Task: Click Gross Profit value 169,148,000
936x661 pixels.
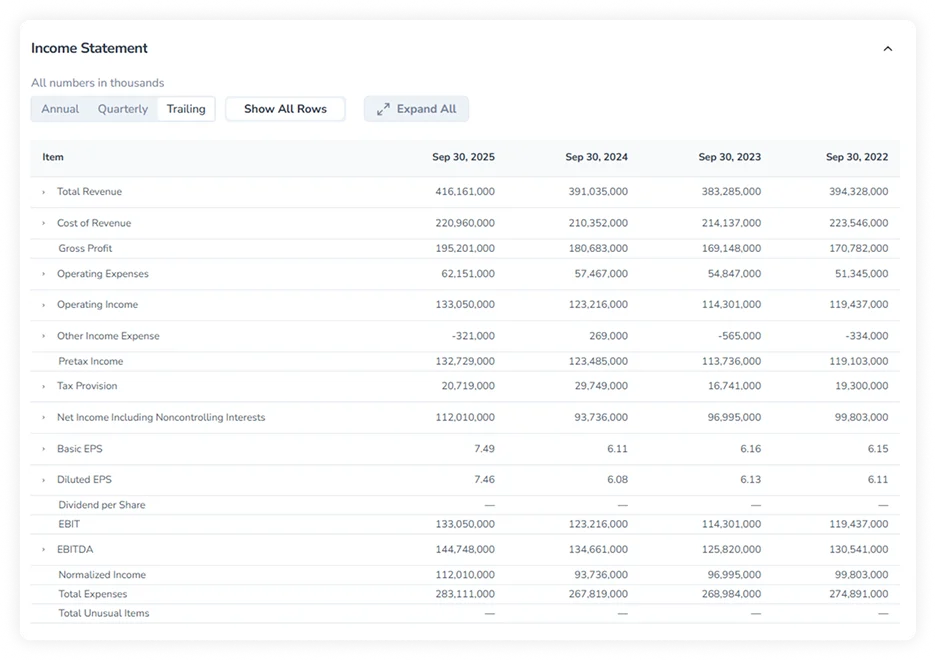Action: pos(731,248)
